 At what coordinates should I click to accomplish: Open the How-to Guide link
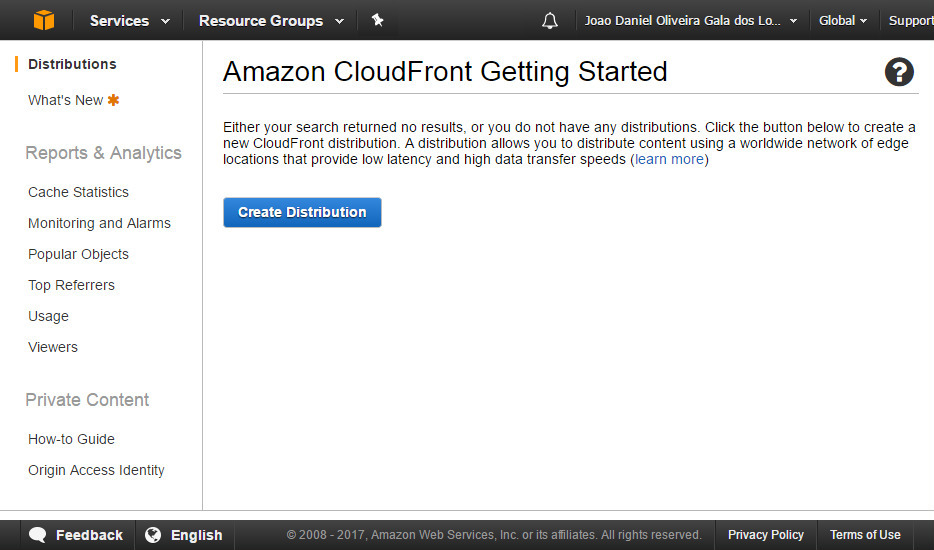[71, 439]
